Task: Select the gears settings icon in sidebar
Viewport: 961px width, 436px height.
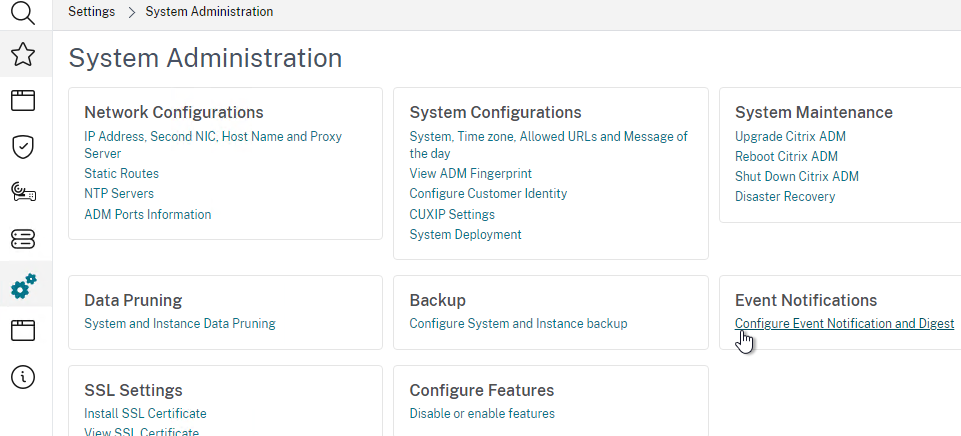Action: click(x=23, y=286)
